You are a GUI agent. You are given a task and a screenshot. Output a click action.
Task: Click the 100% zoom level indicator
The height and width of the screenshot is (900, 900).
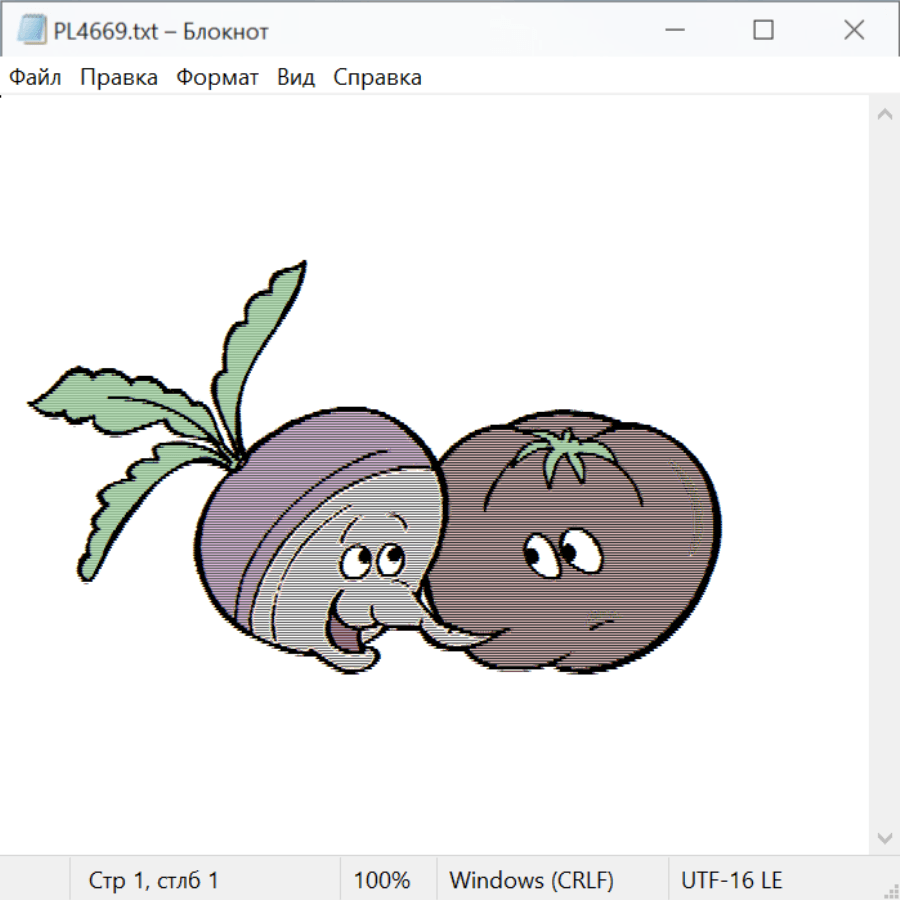click(x=382, y=880)
